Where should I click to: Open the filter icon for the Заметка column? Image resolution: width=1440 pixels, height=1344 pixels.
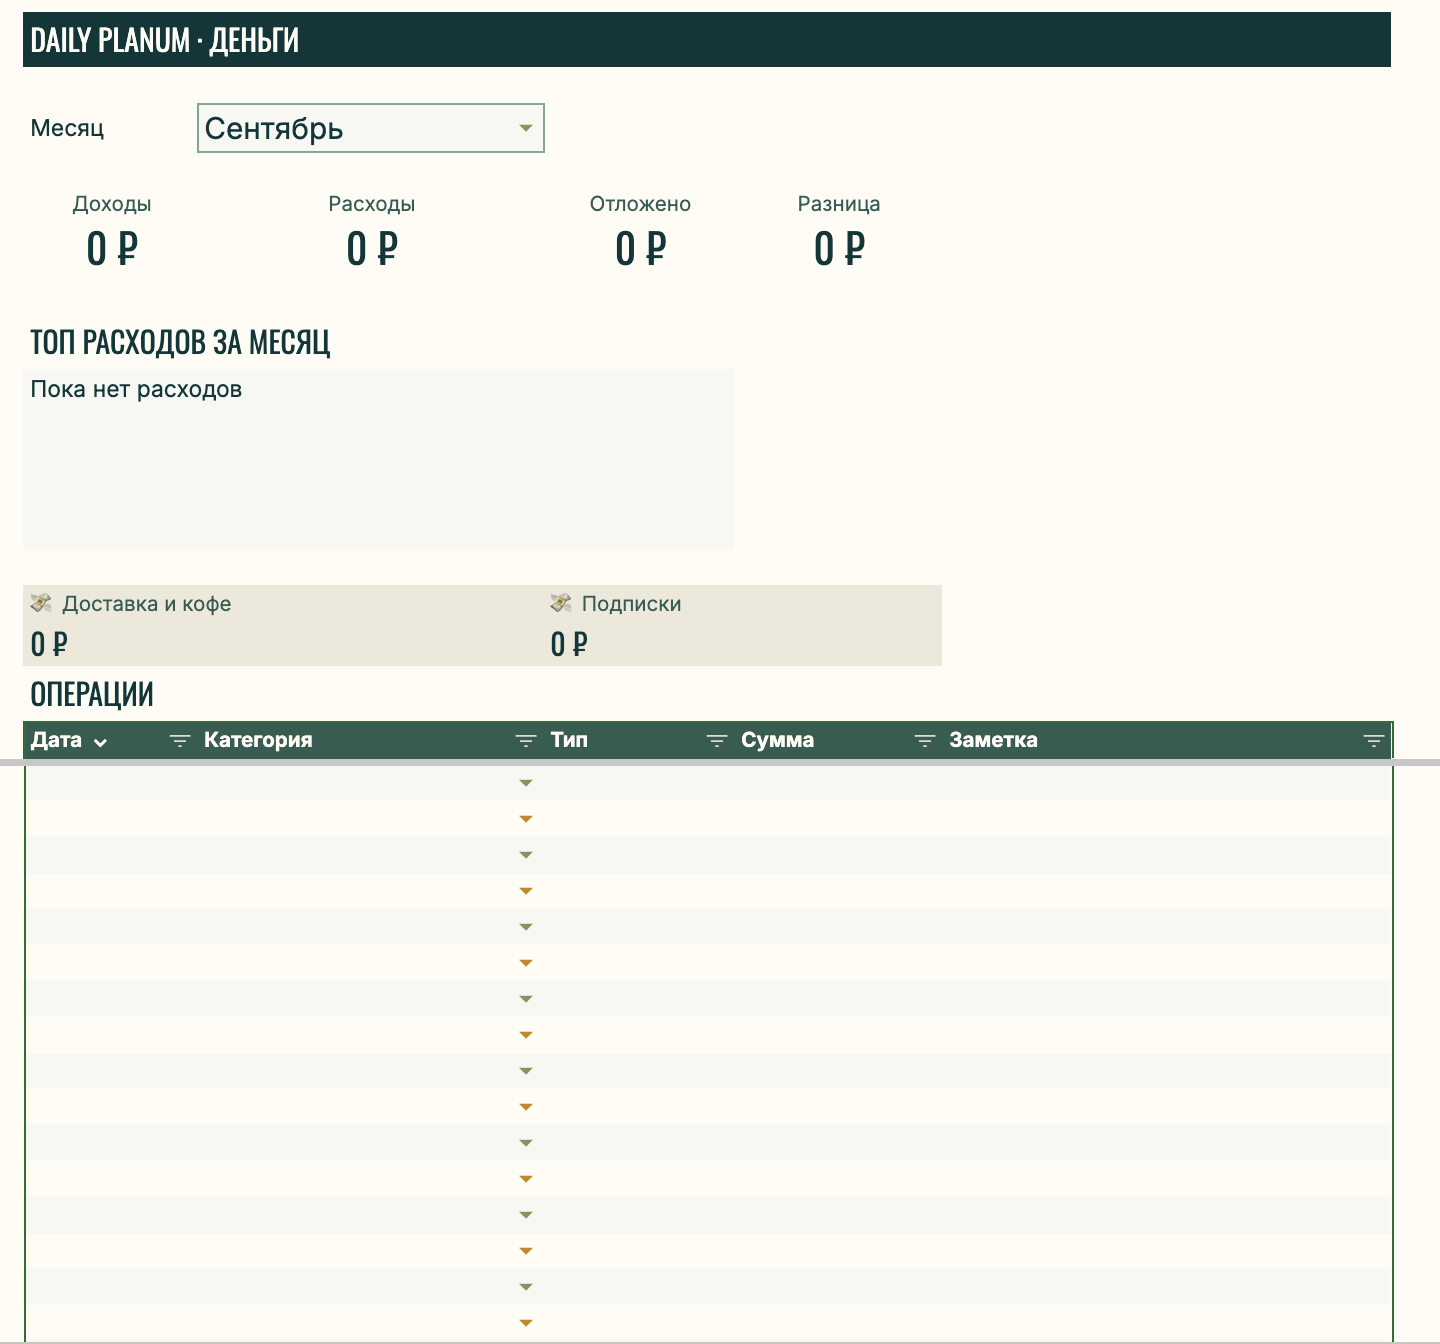click(1374, 741)
